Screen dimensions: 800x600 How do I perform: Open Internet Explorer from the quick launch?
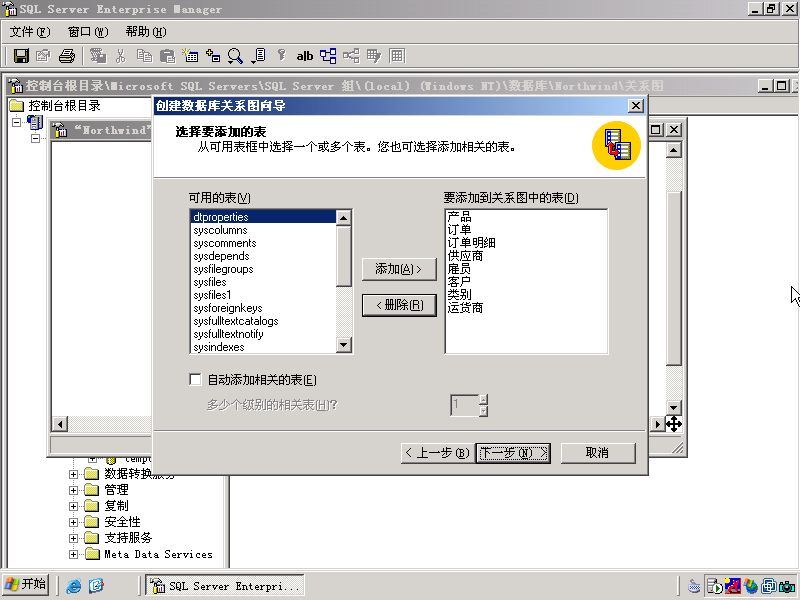click(x=73, y=586)
